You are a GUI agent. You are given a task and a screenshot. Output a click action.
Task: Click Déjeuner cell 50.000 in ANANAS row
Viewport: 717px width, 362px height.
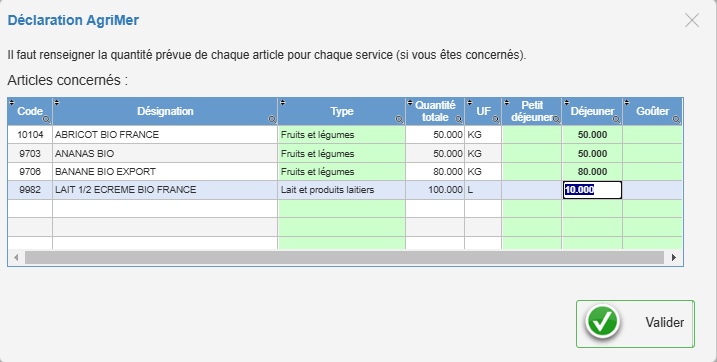pyautogui.click(x=592, y=154)
